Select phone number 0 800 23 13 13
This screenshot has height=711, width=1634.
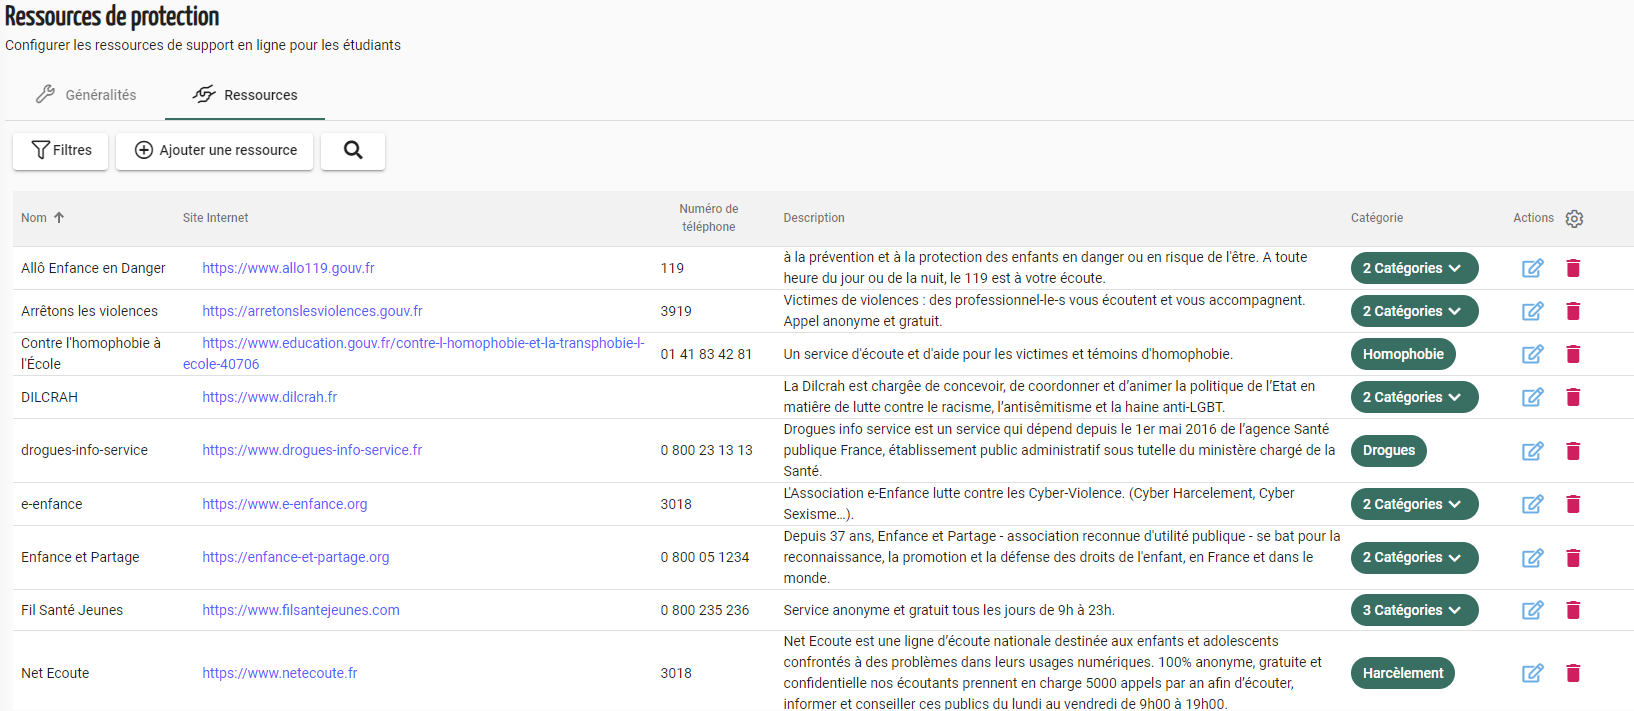tap(706, 450)
